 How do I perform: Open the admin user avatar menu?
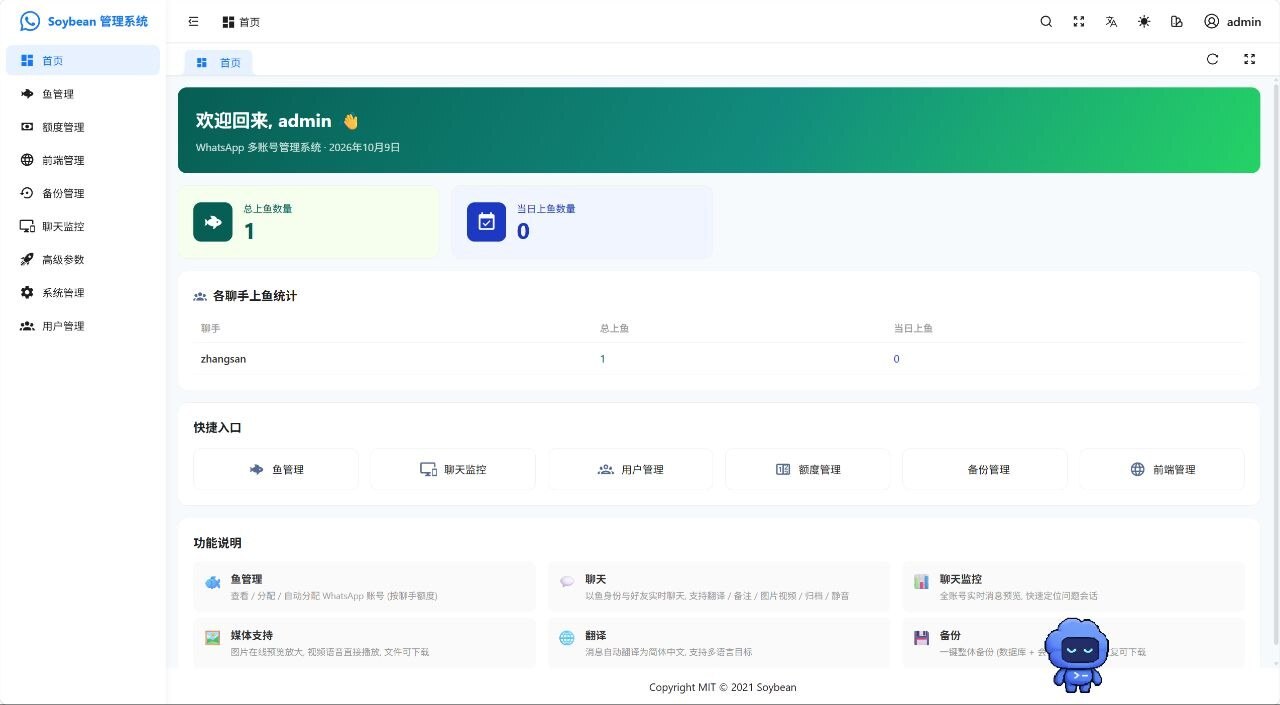pos(1232,21)
